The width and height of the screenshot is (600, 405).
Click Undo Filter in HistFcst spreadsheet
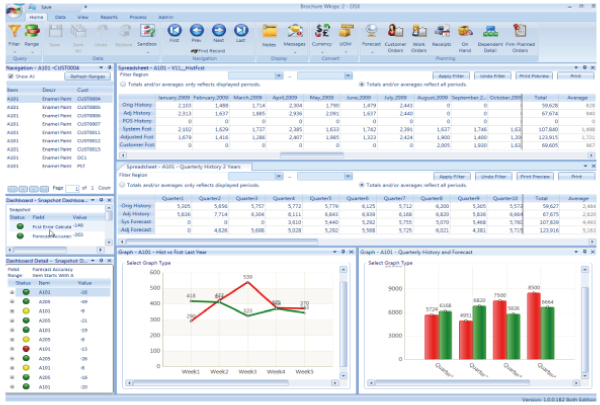pos(492,76)
